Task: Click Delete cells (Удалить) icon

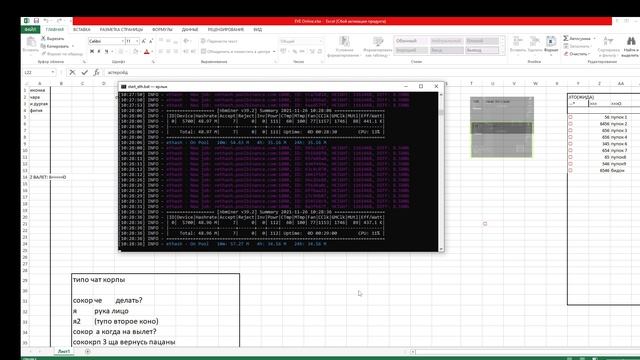Action: (535, 44)
